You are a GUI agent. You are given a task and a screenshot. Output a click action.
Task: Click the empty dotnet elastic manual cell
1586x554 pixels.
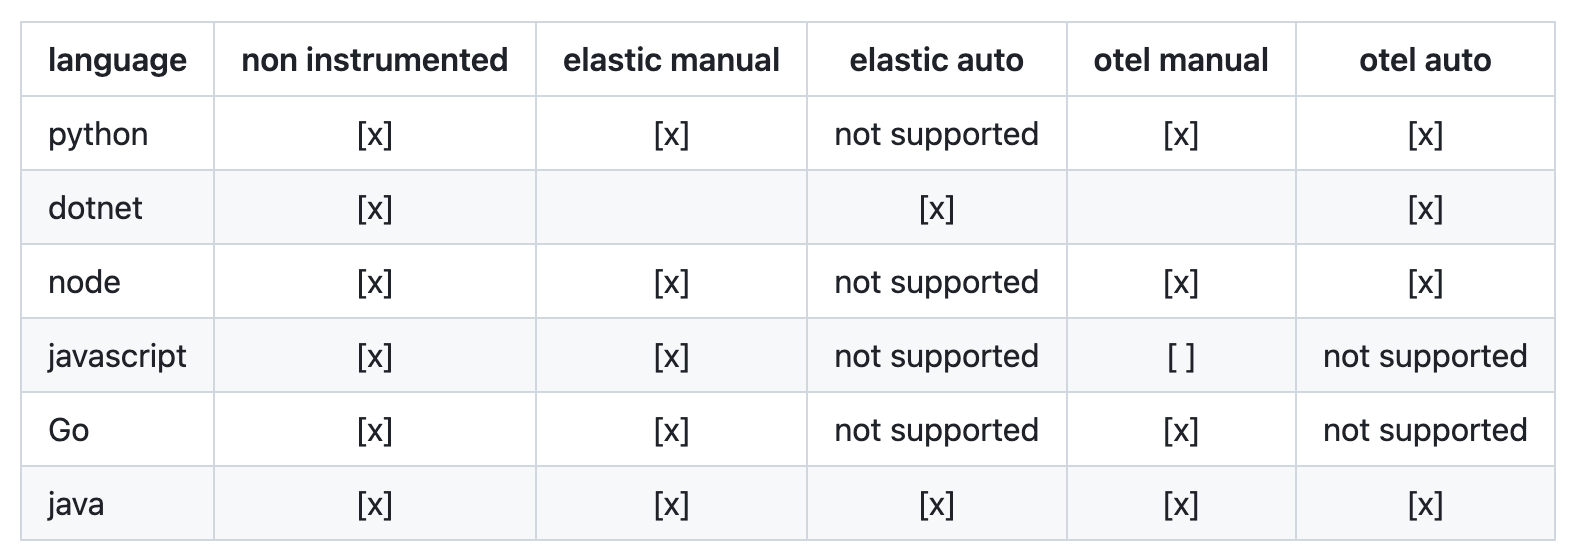[671, 209]
